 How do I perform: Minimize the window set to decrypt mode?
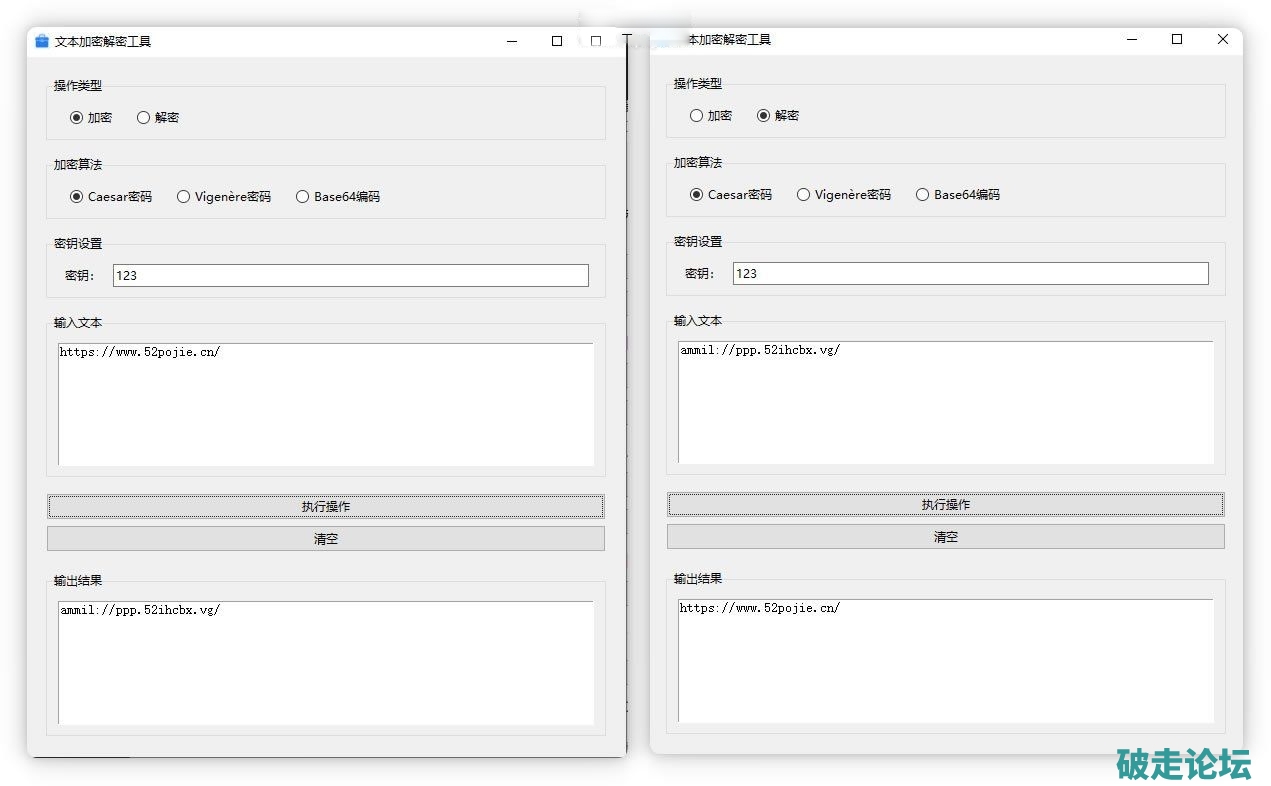click(x=1132, y=40)
